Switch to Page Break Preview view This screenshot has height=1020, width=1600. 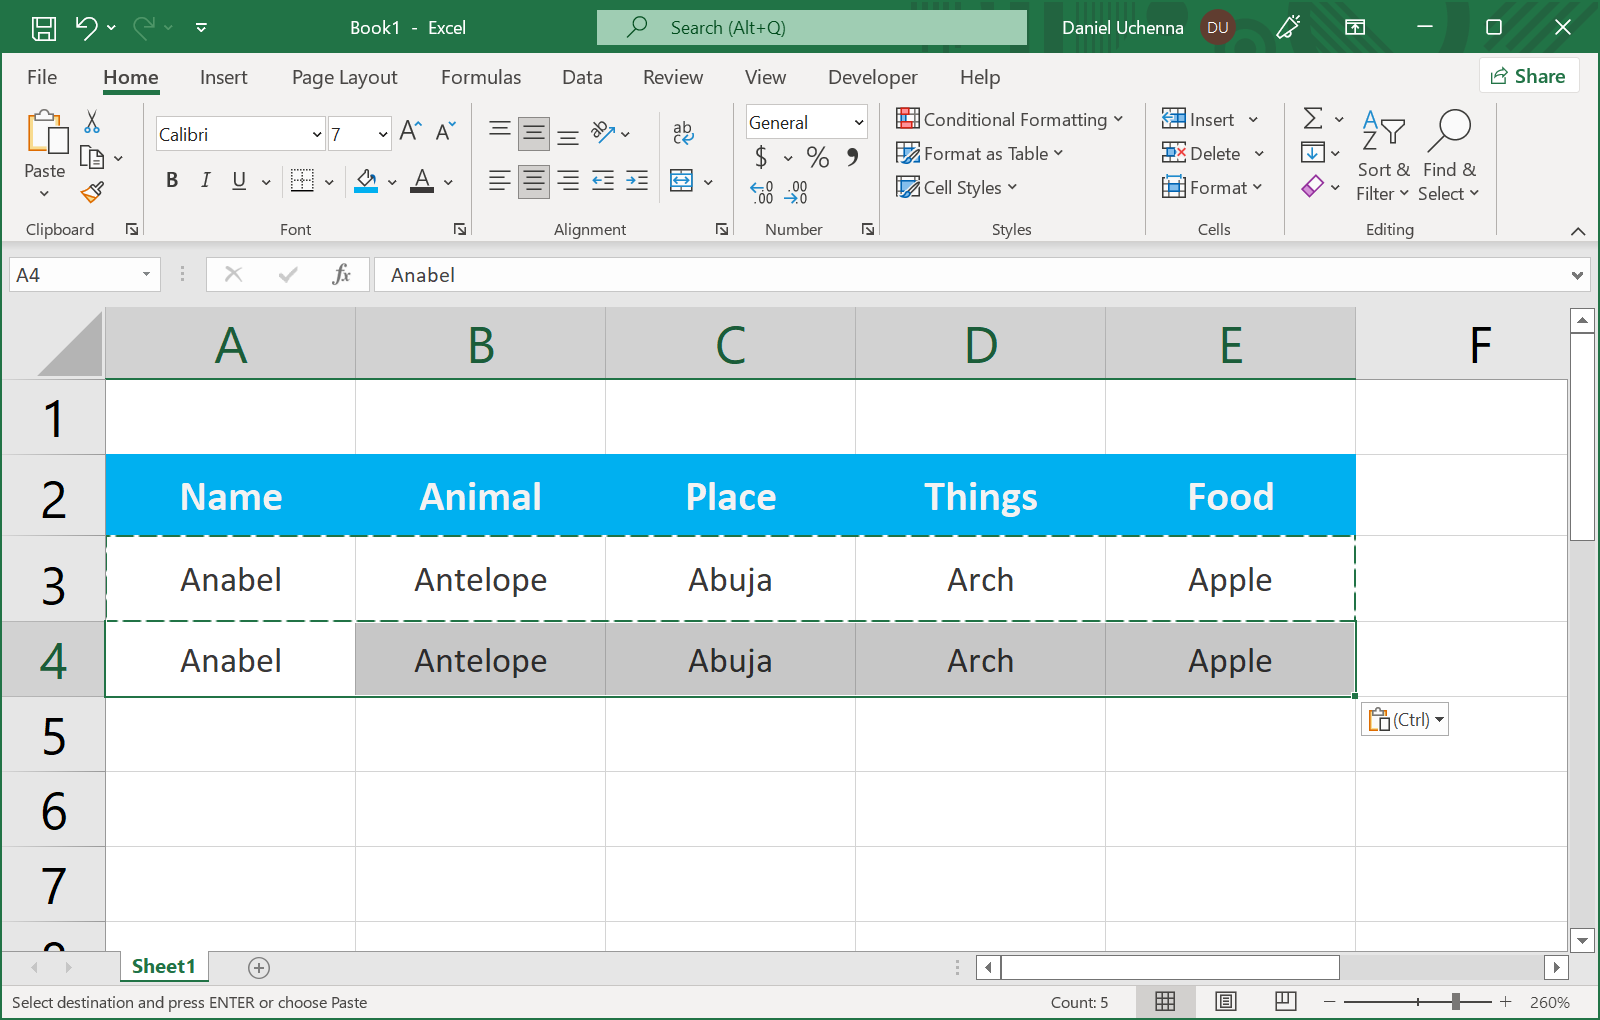(1286, 1001)
